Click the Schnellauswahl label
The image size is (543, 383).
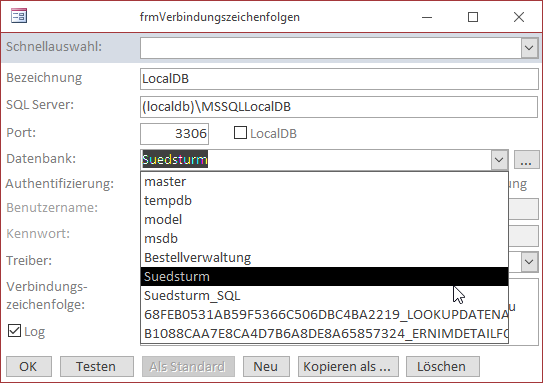click(54, 46)
